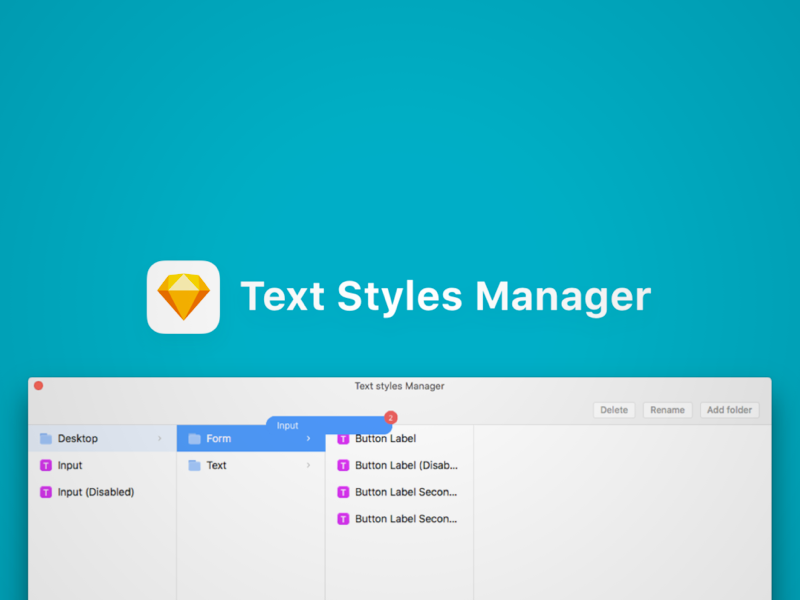Click the style icon beside Button Label
800x600 pixels.
[x=343, y=439]
